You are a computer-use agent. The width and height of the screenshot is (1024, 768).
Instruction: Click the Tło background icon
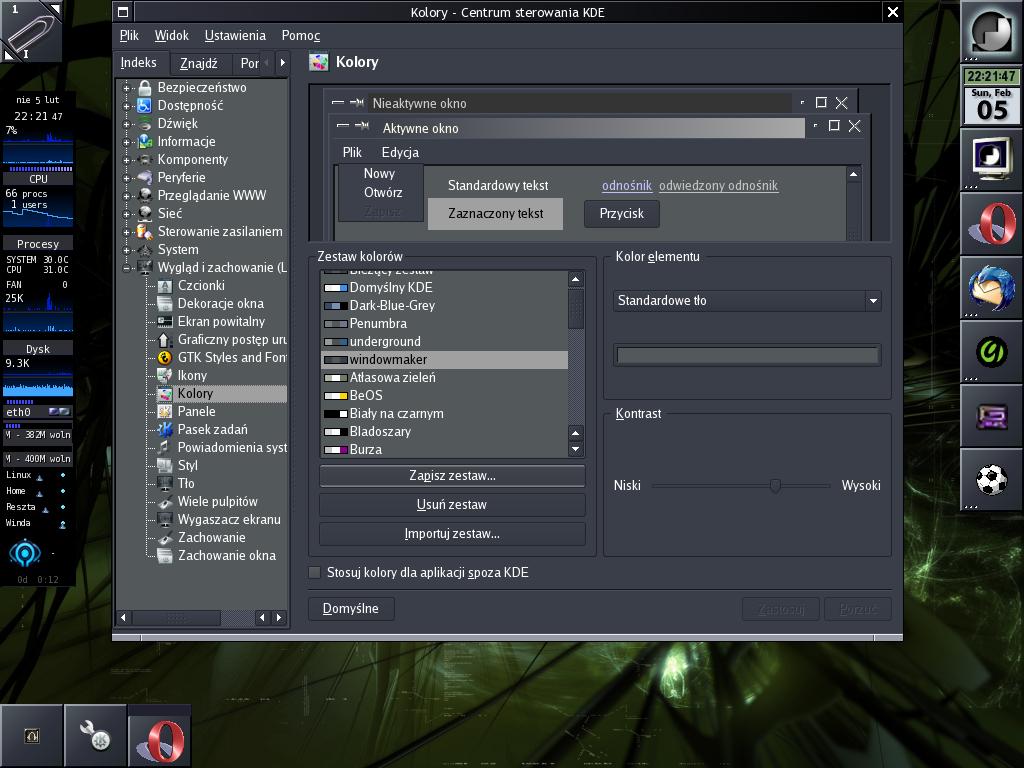pos(165,483)
